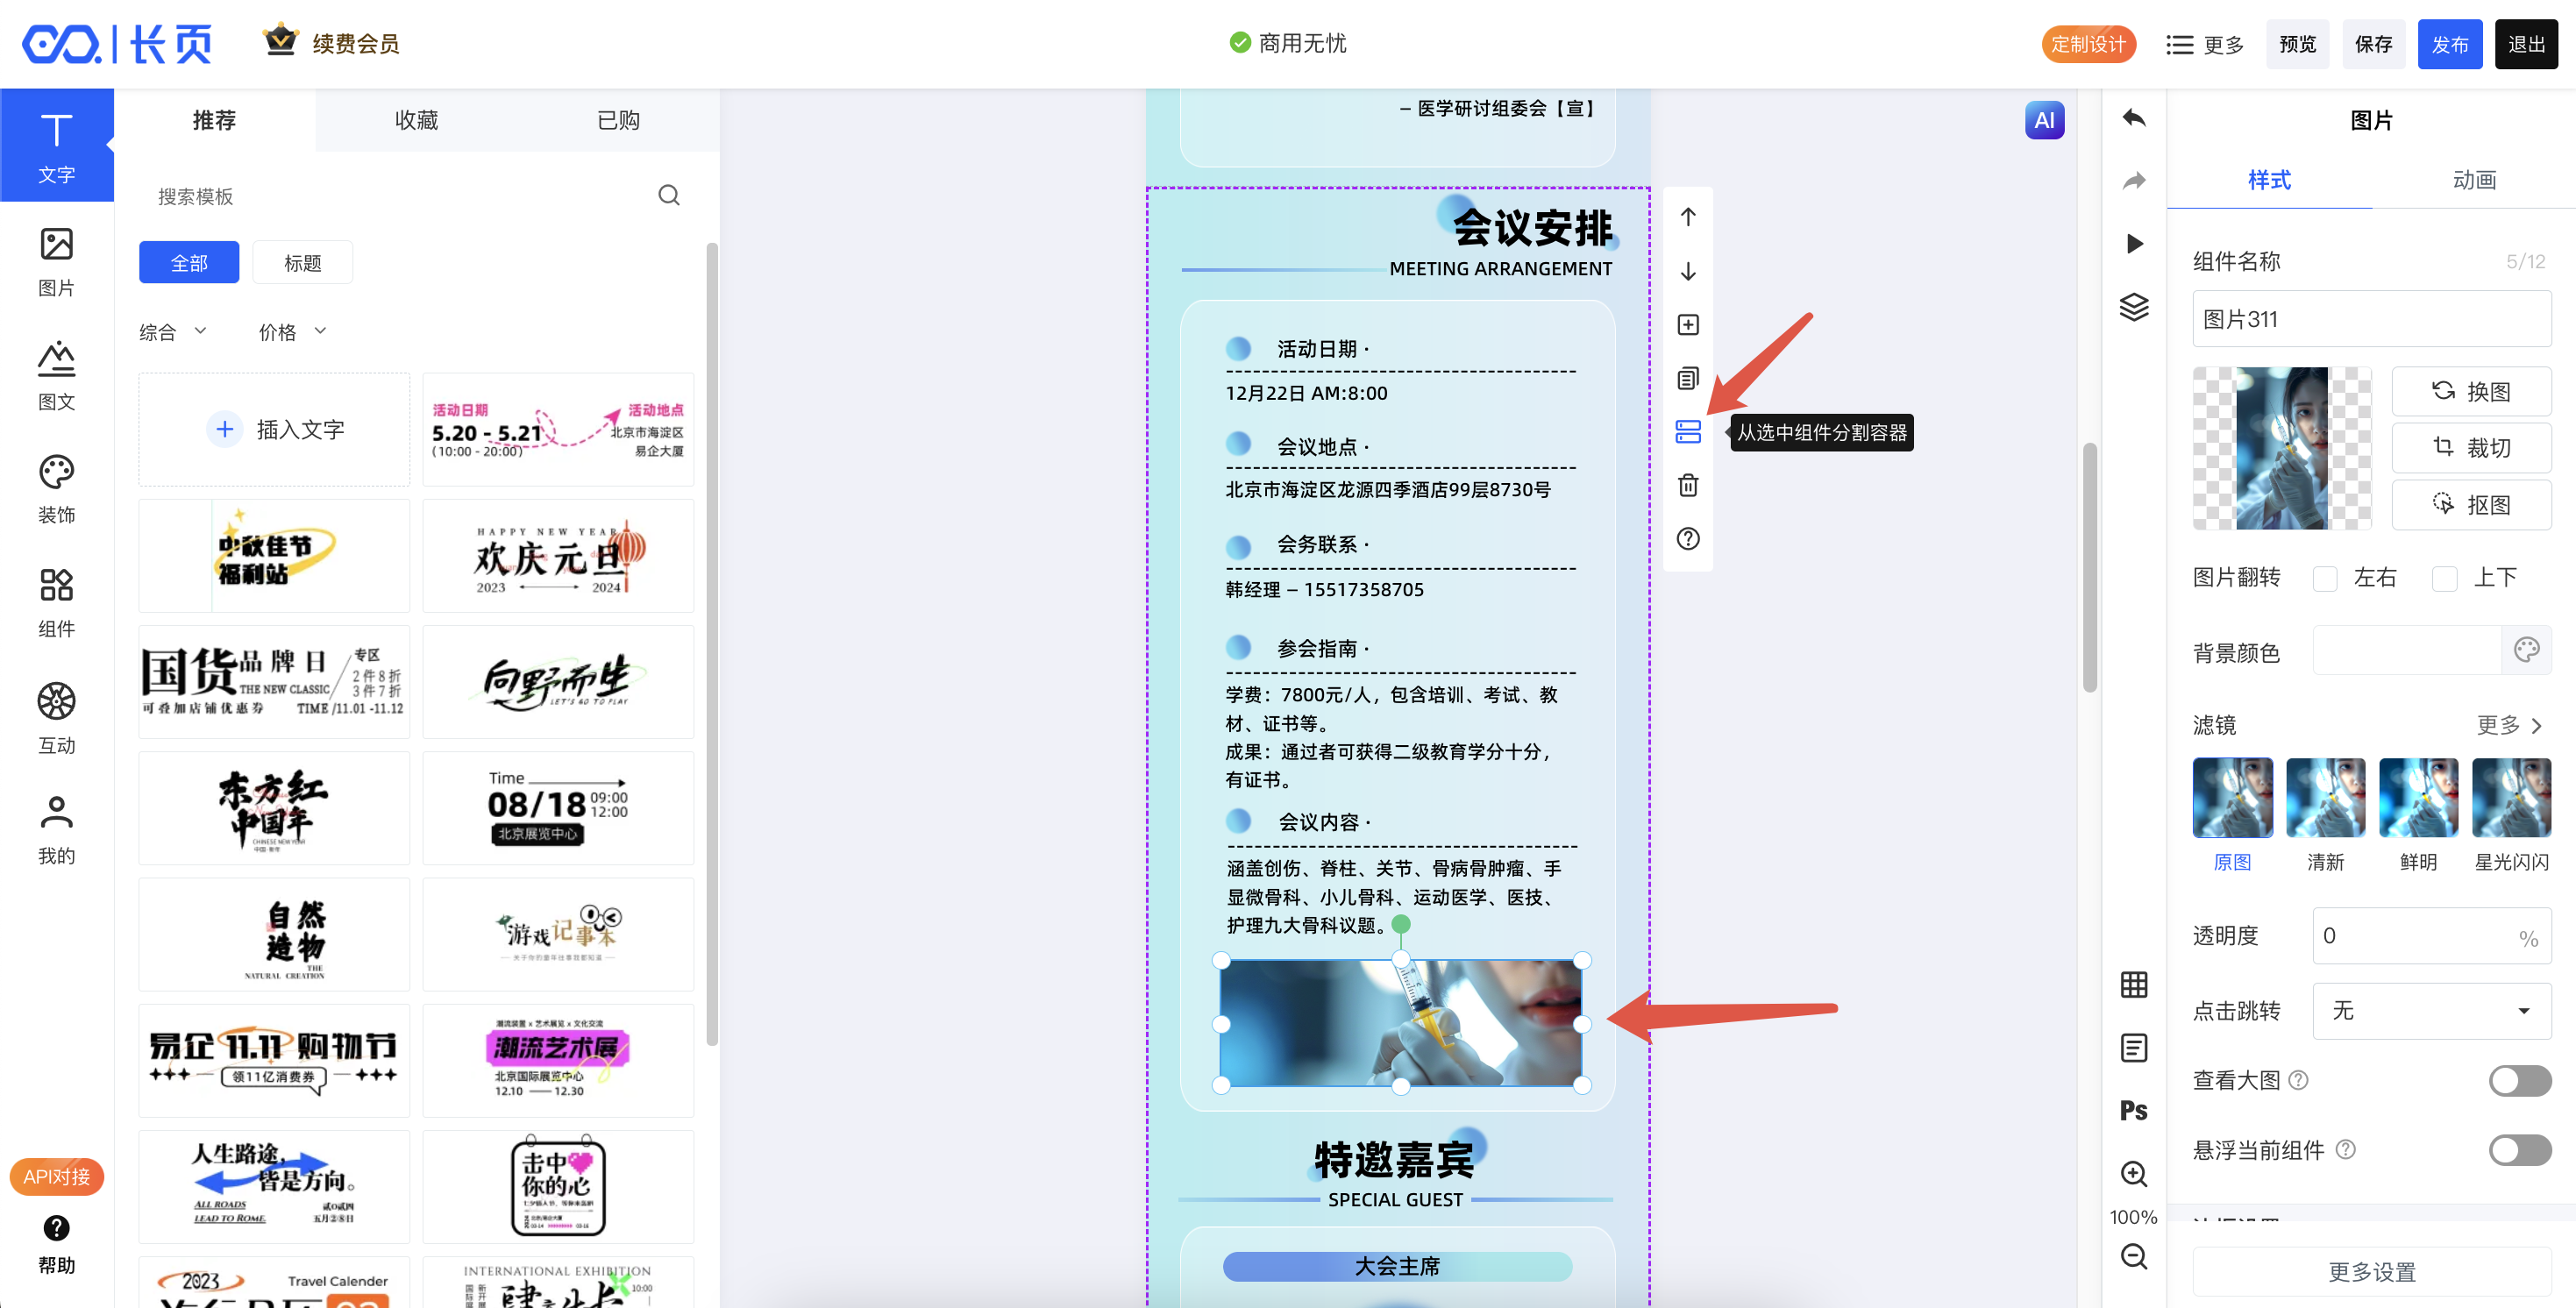The image size is (2576, 1308).
Task: Click the 发布 publish button
Action: click(x=2449, y=44)
